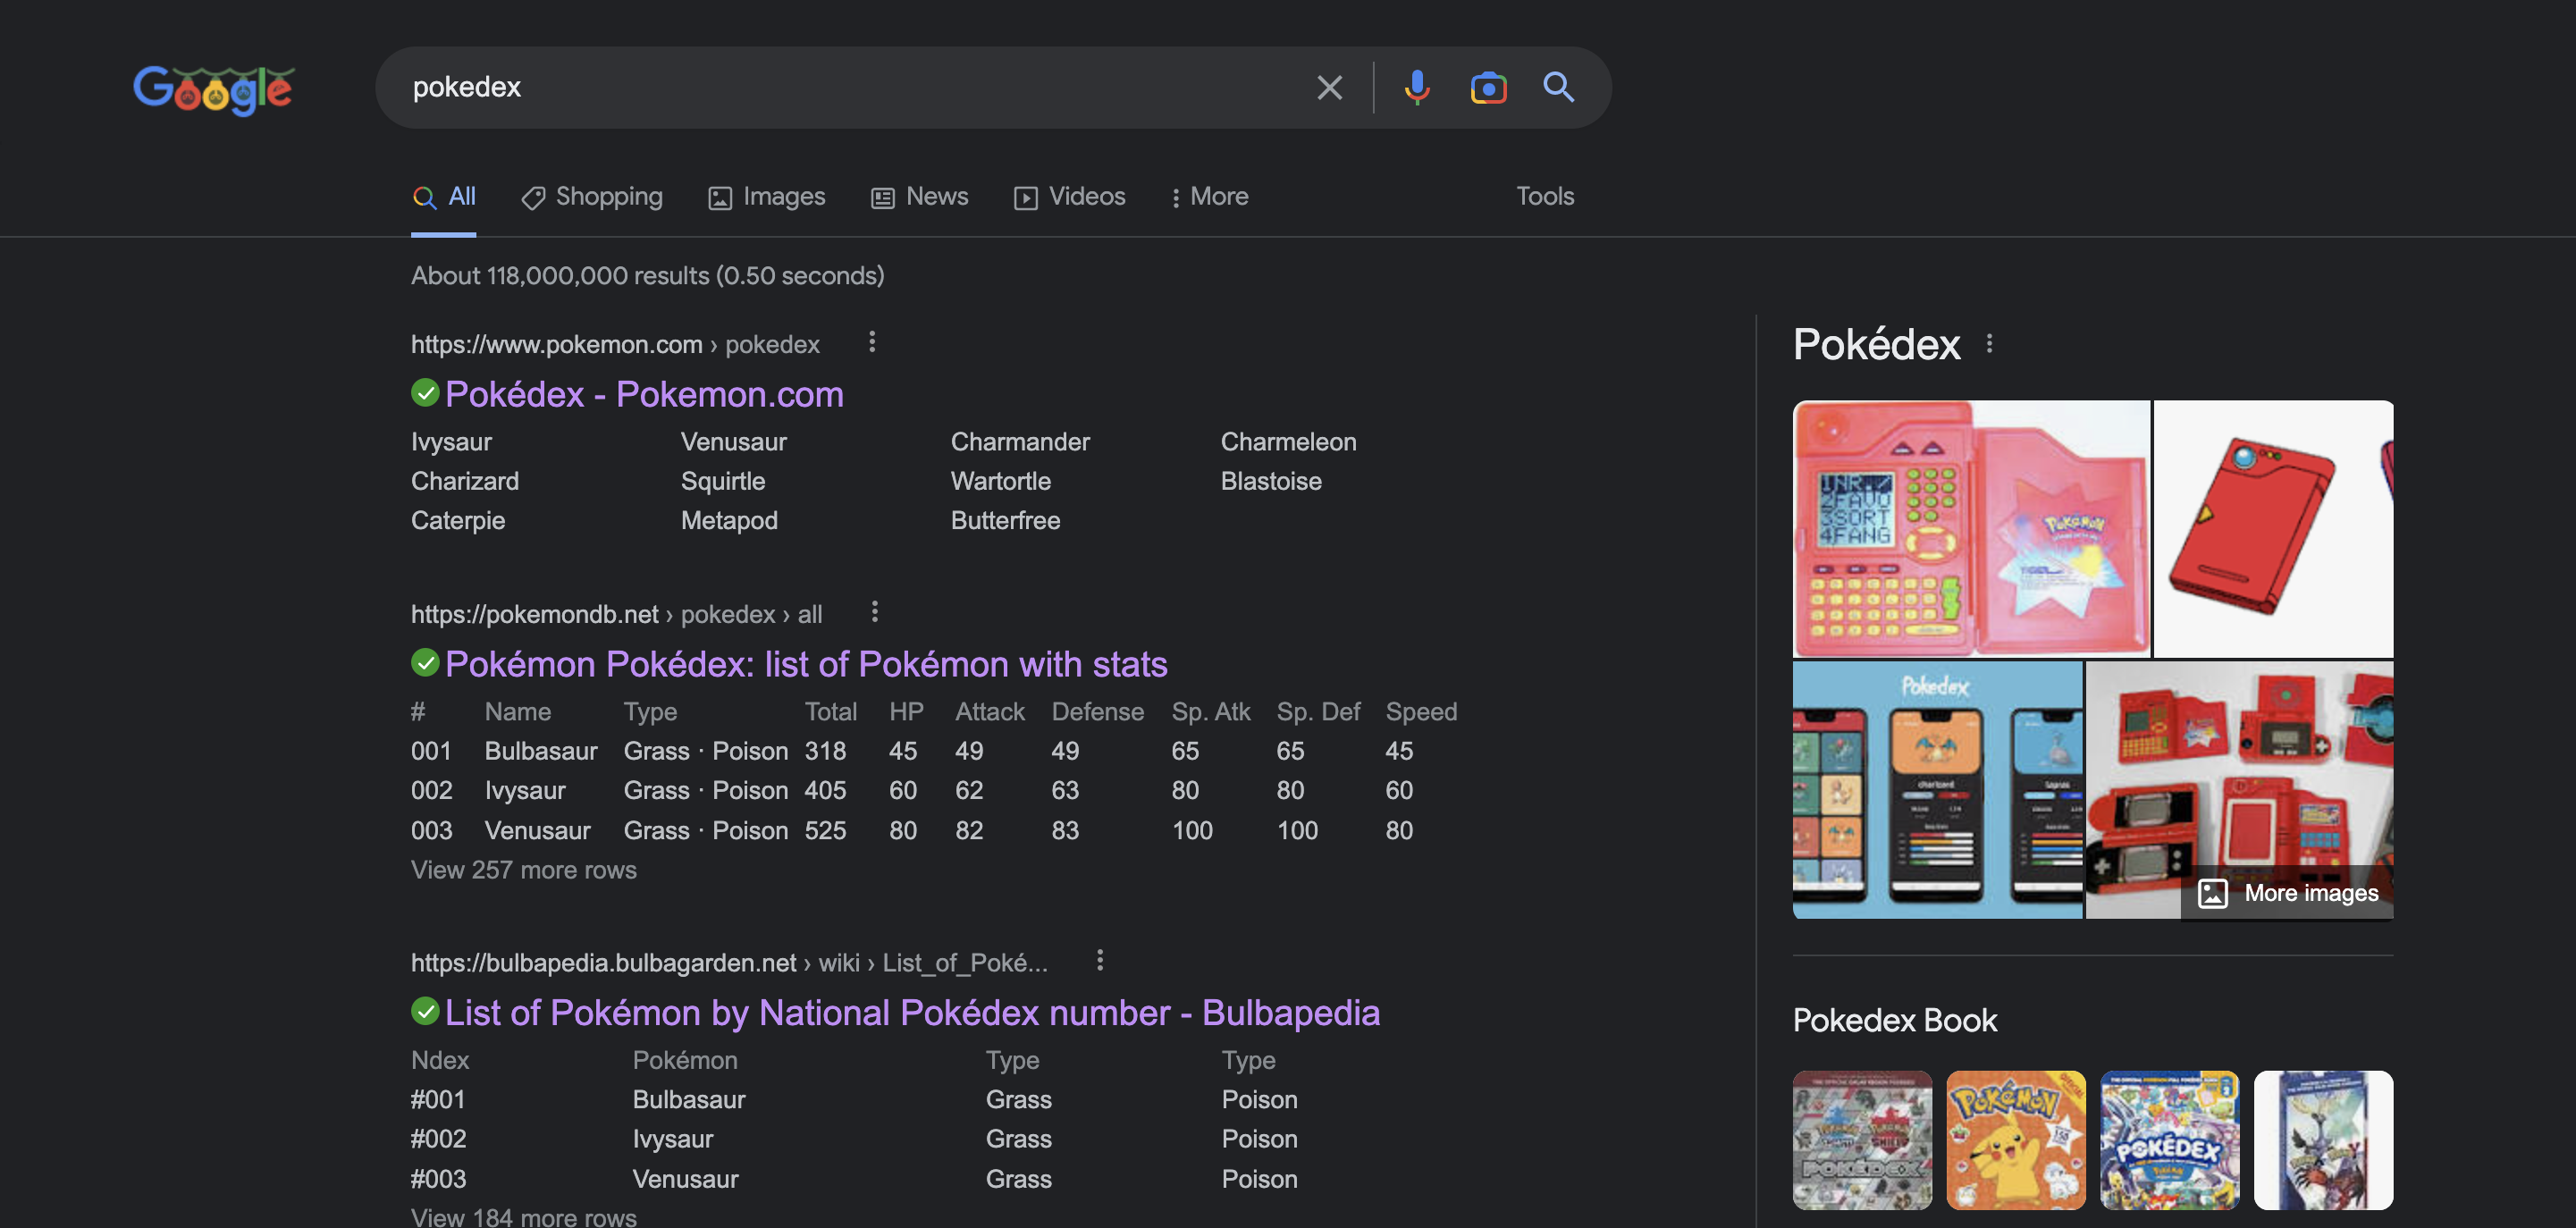Click the Charizard sitelink
Screen dimensions: 2576x1228
pyautogui.click(x=465, y=481)
